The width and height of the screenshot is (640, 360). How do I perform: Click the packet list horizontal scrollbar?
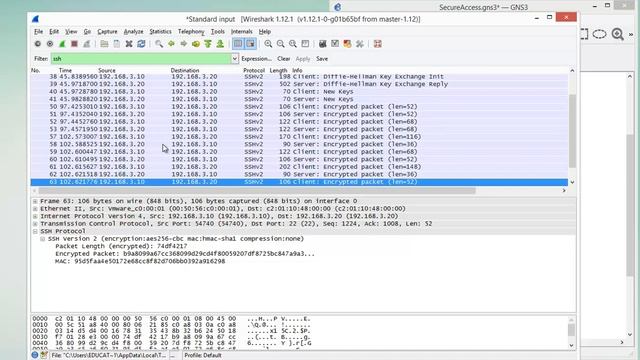[x=257, y=191]
